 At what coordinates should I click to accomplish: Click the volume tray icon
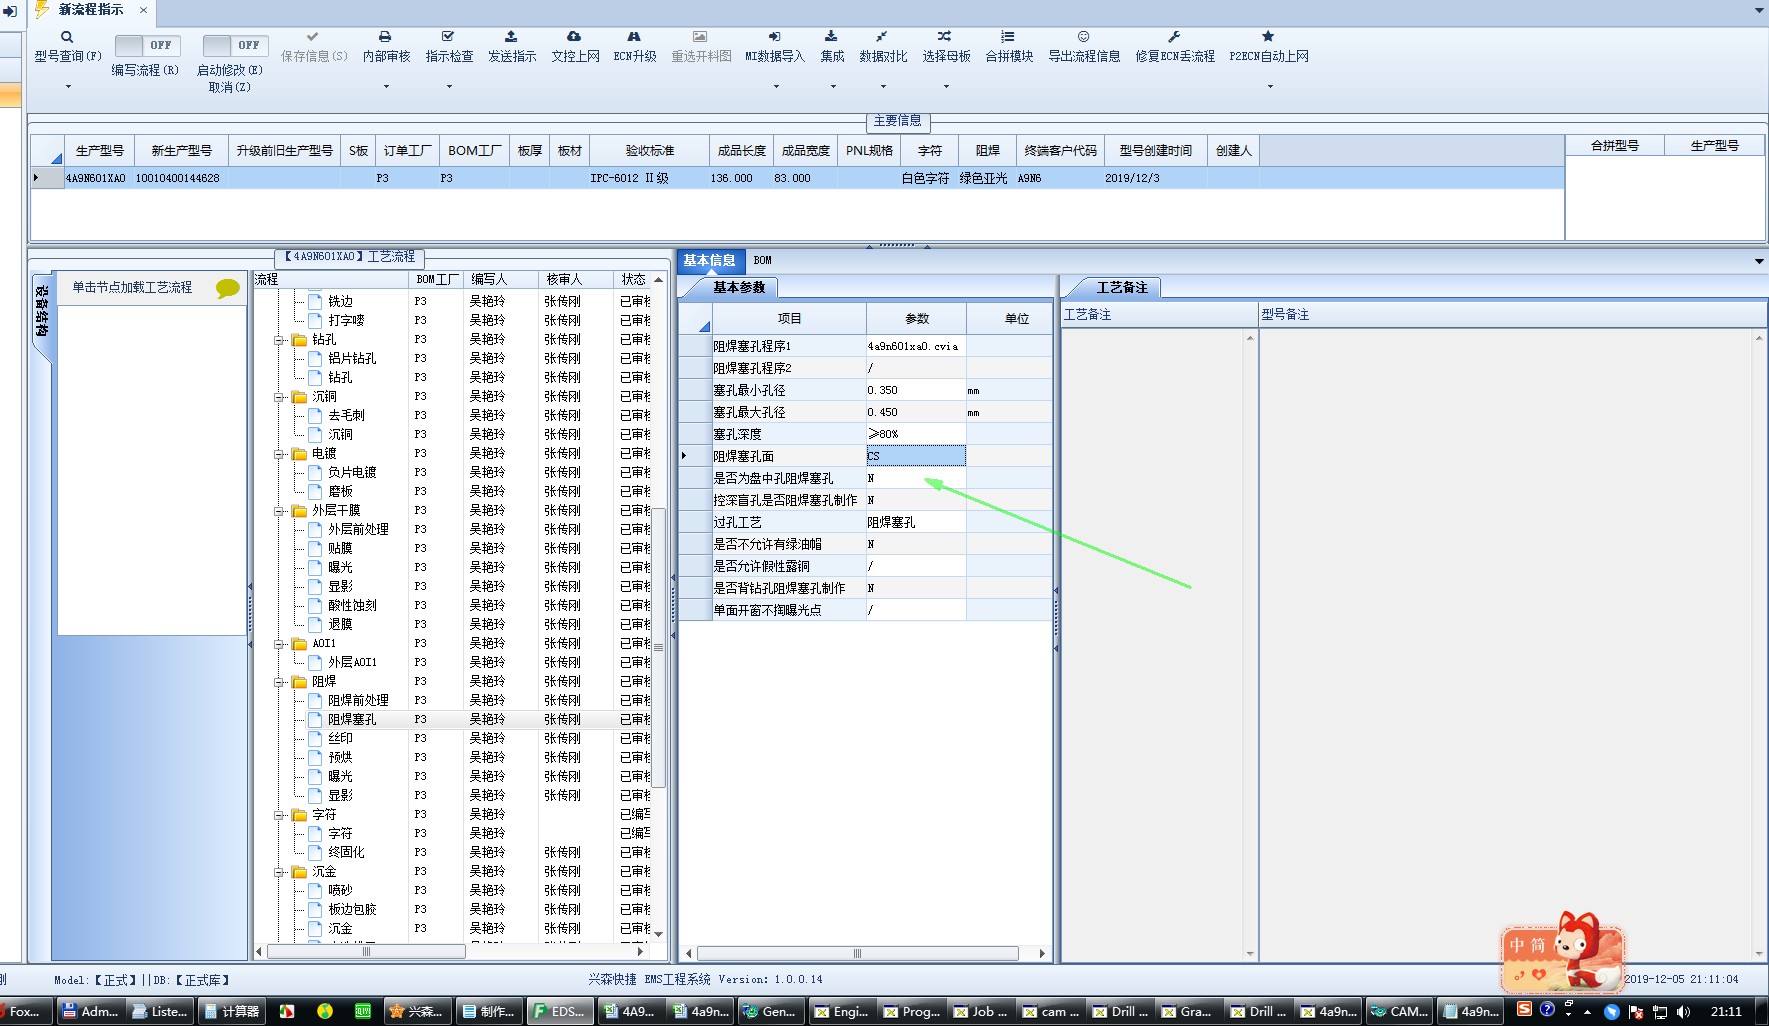point(1683,1012)
